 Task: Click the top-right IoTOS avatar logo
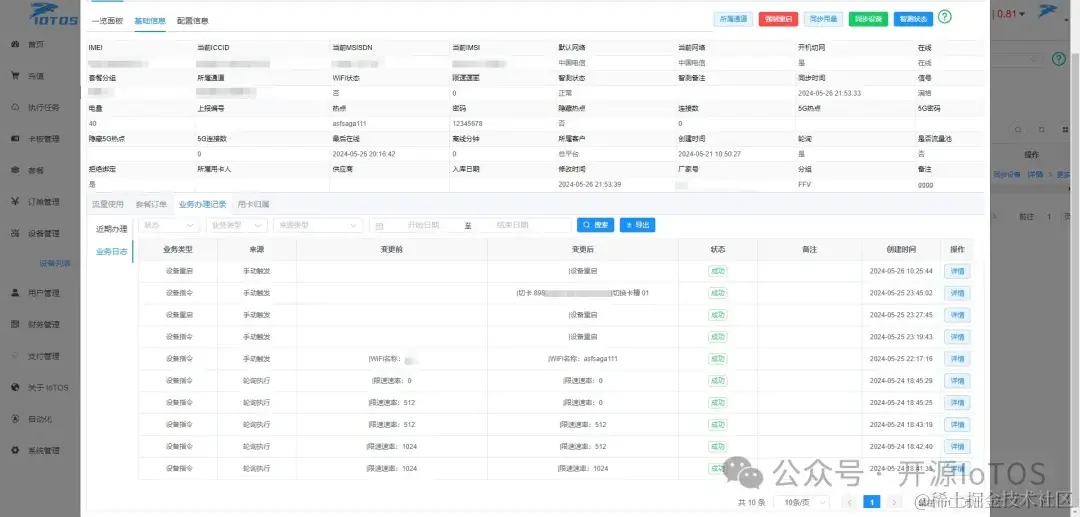tap(1048, 11)
